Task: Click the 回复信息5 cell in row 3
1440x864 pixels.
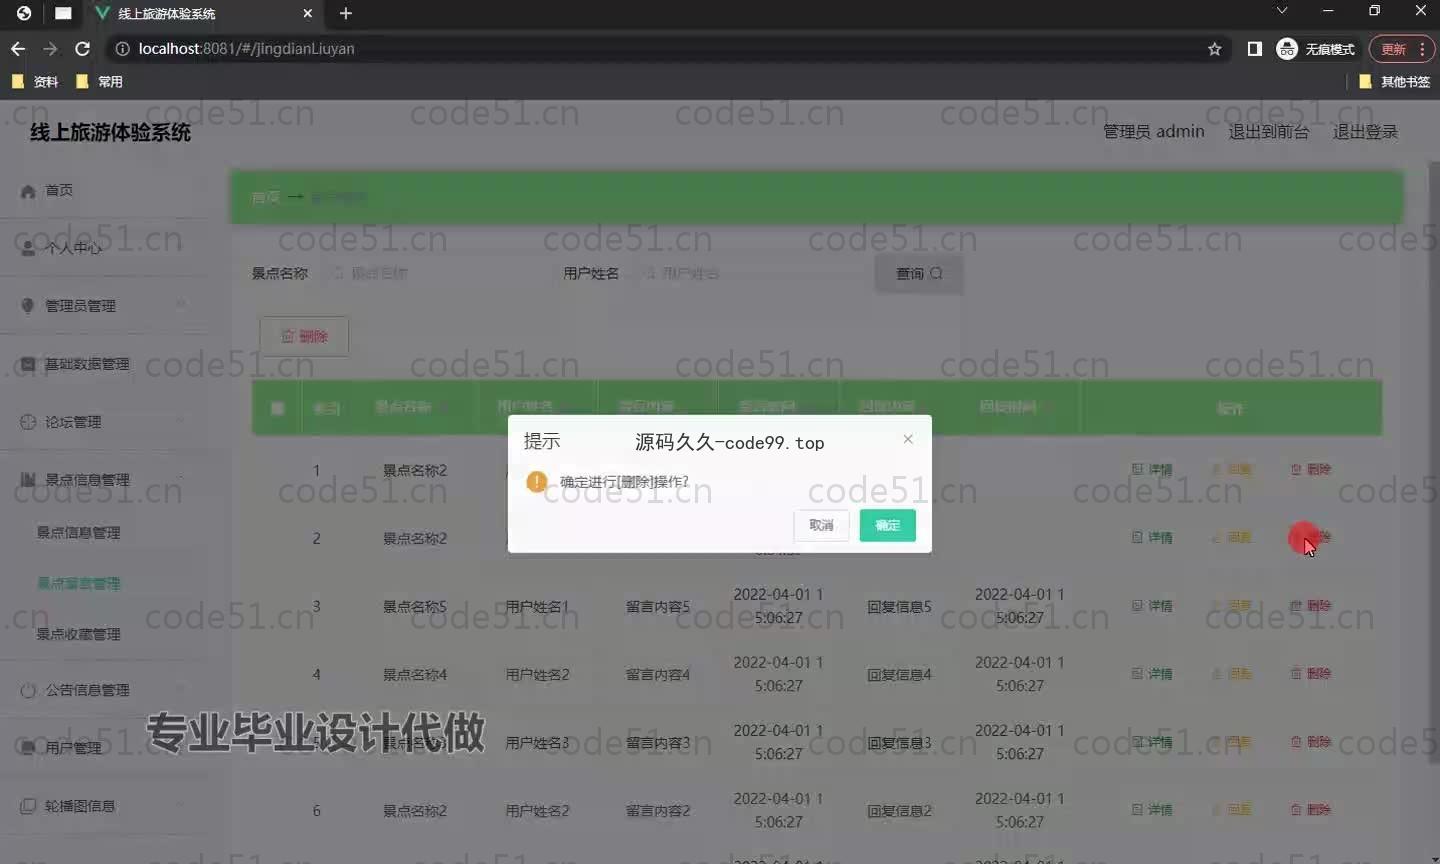Action: pos(899,607)
